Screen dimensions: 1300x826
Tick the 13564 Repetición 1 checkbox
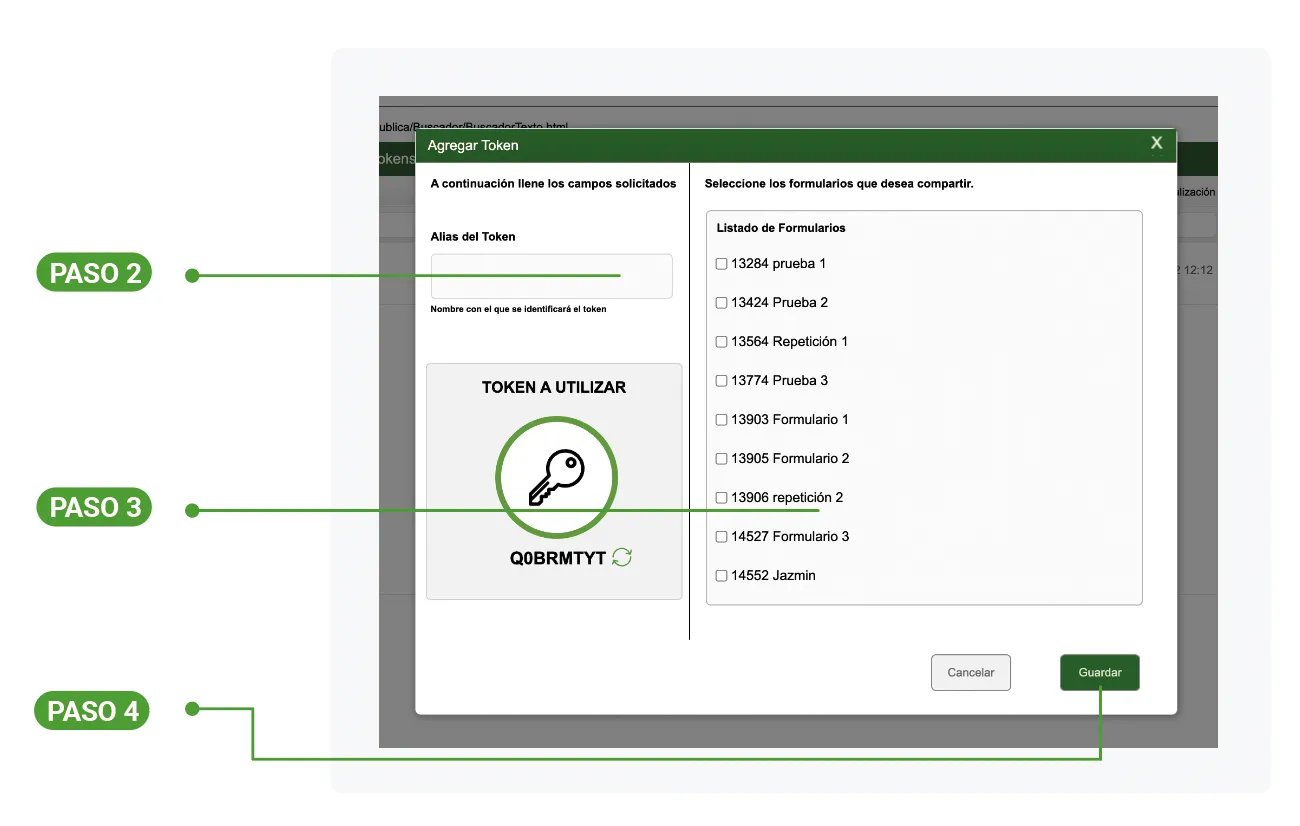722,342
